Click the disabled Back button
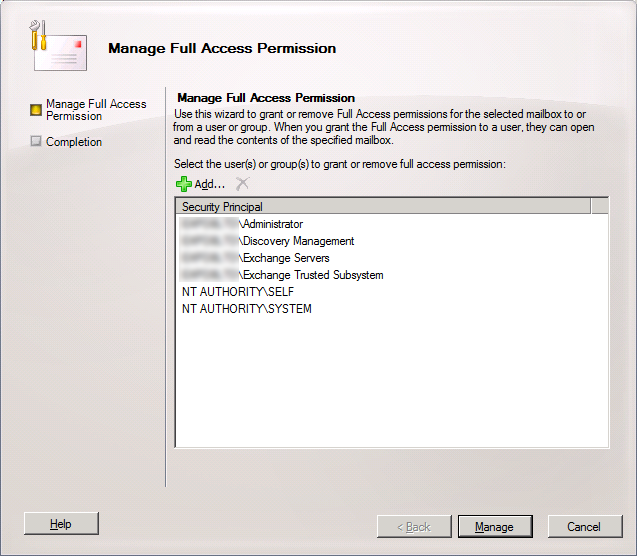This screenshot has height=556, width=637. click(x=414, y=527)
